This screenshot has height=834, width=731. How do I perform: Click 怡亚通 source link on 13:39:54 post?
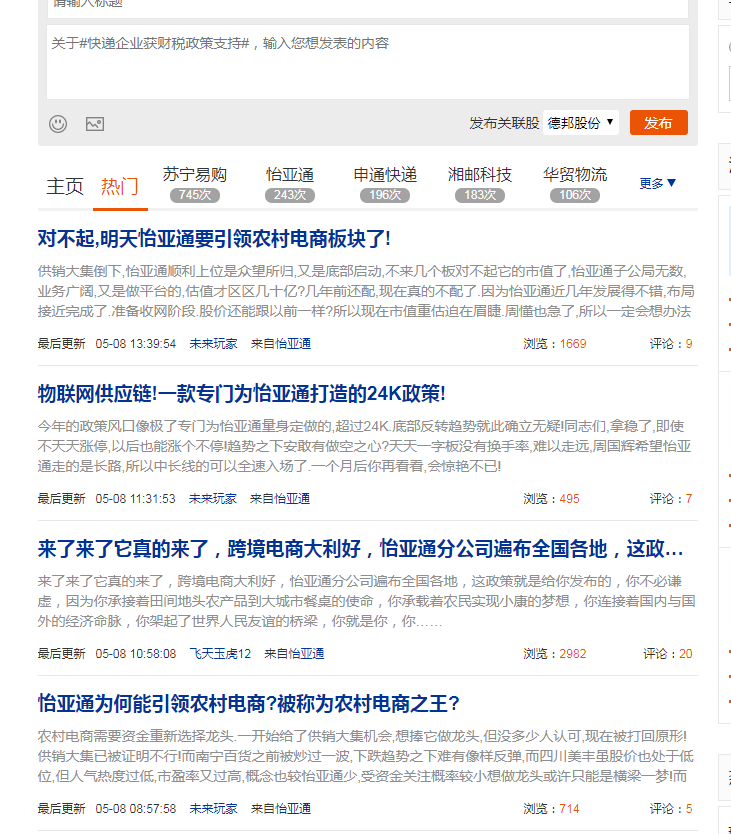(293, 344)
